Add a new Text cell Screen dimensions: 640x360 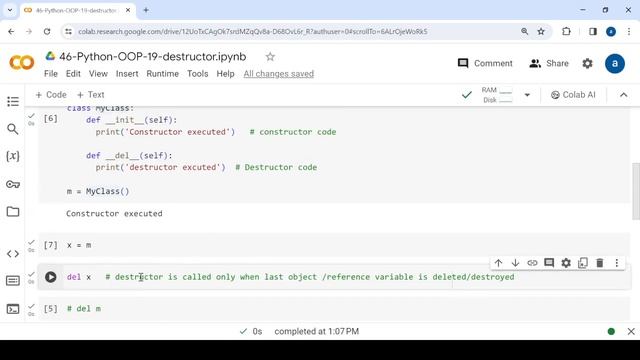(x=91, y=95)
